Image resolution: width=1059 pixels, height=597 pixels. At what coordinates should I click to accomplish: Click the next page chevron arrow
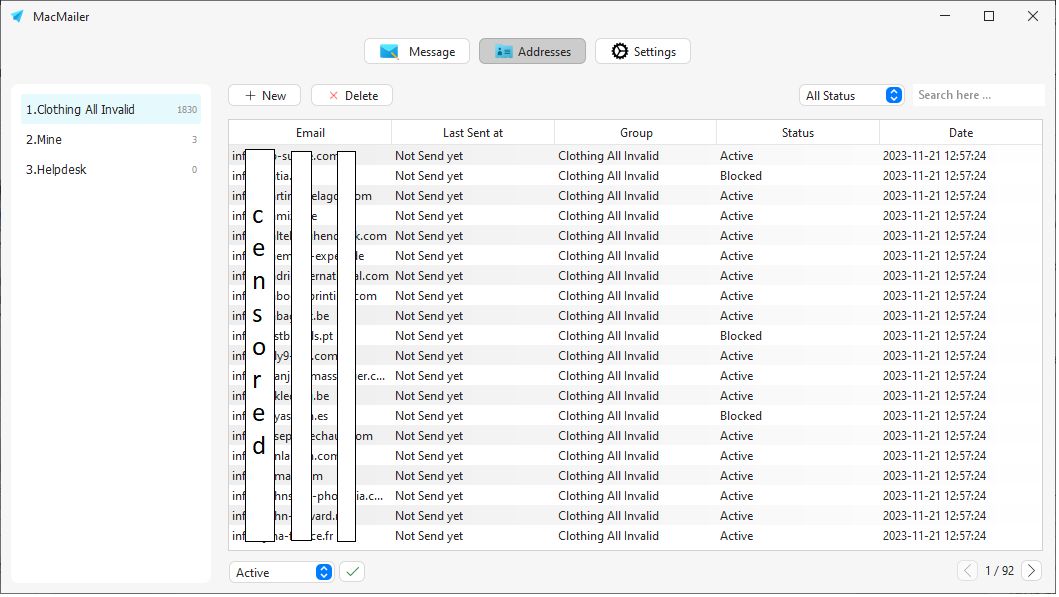1031,570
